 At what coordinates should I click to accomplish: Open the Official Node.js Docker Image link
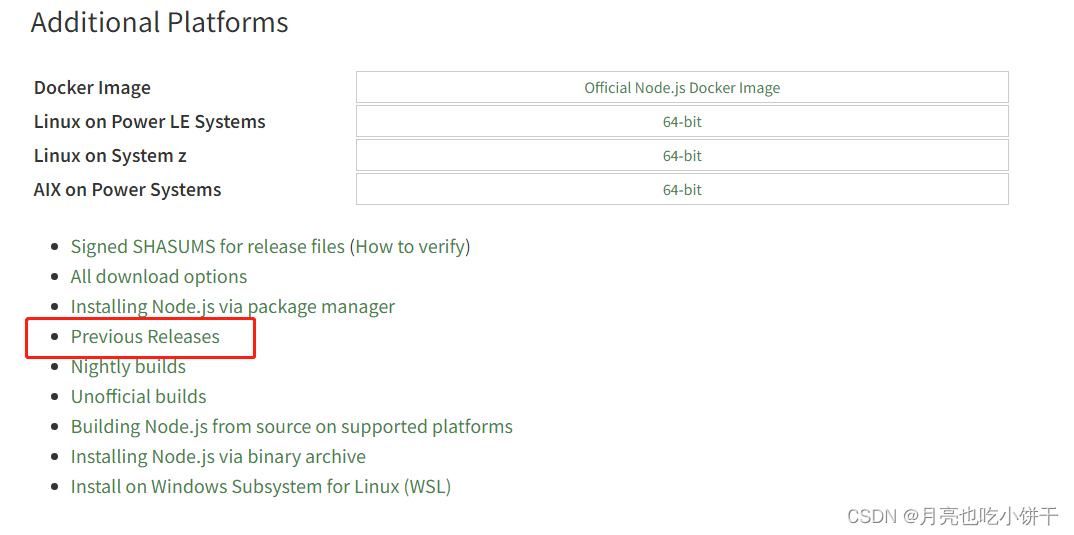(x=682, y=88)
